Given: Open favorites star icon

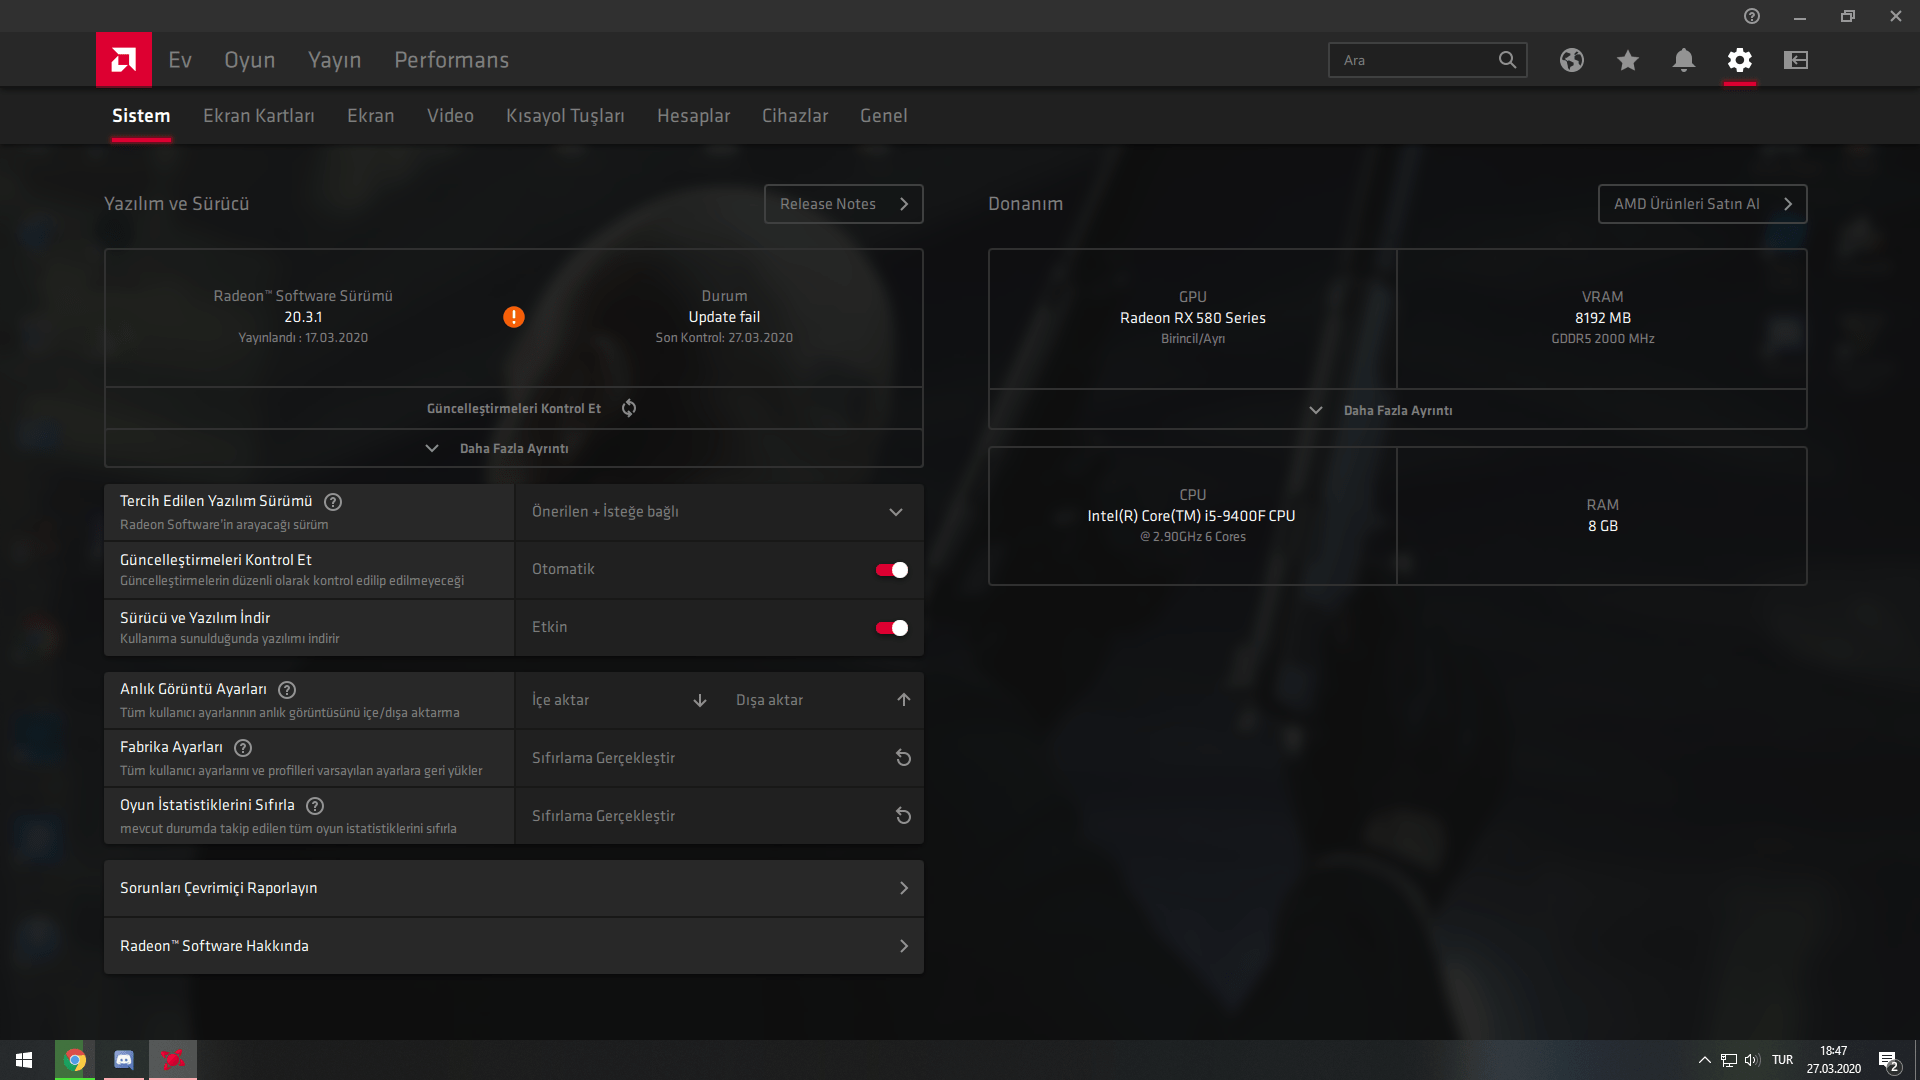Looking at the screenshot, I should point(1628,60).
